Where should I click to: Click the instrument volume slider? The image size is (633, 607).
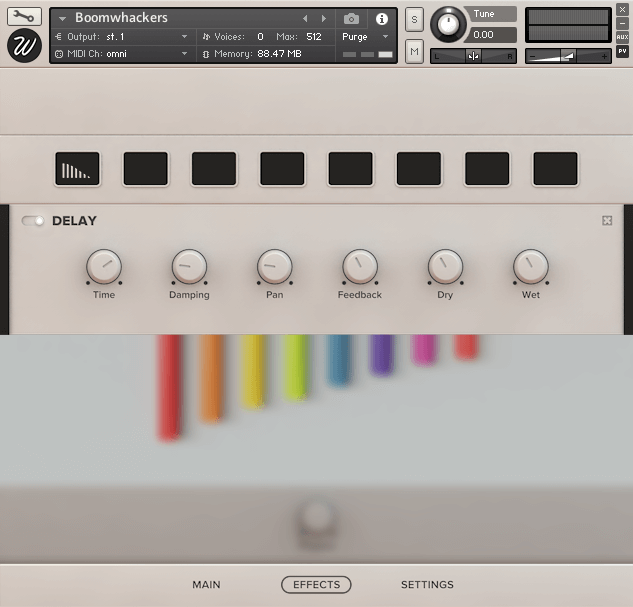(x=568, y=56)
